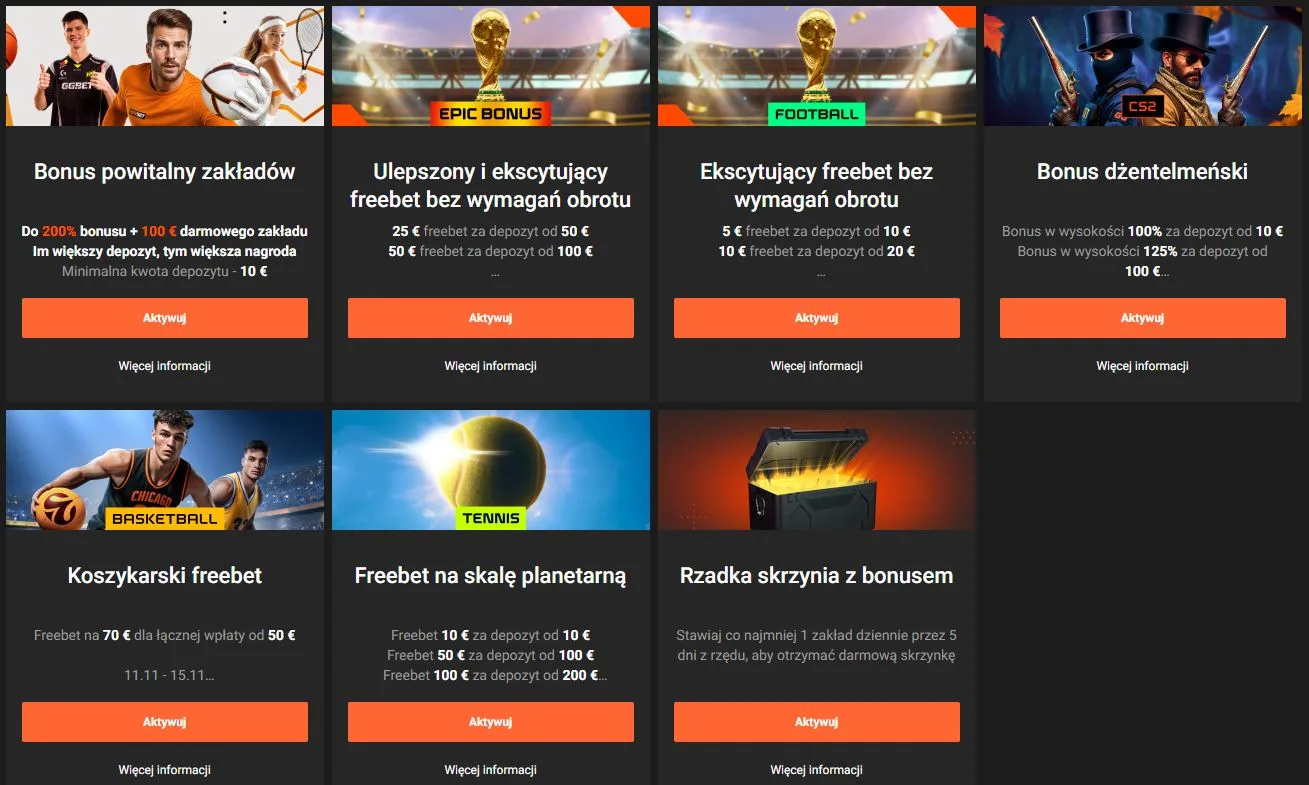Click the FOOTBALL trophy banner image

coord(817,66)
